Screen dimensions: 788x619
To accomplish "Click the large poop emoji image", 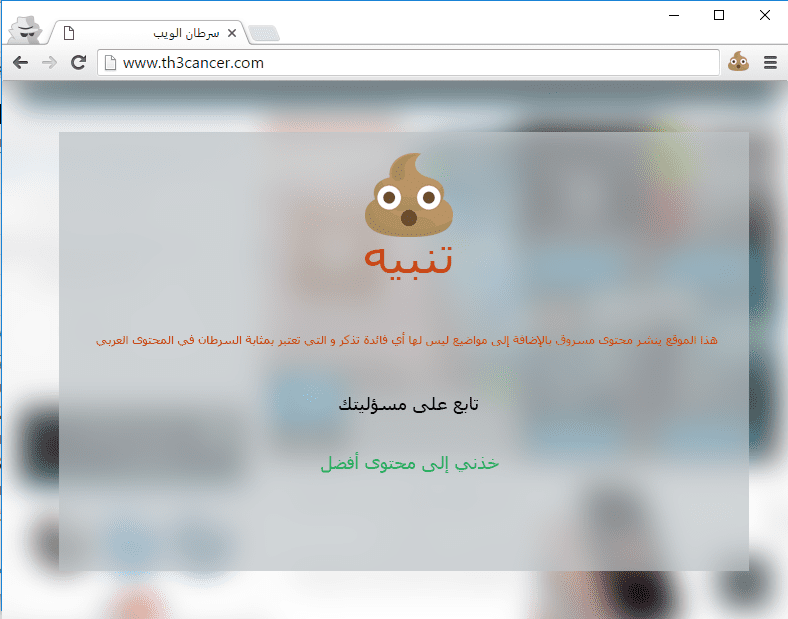I will click(x=409, y=195).
